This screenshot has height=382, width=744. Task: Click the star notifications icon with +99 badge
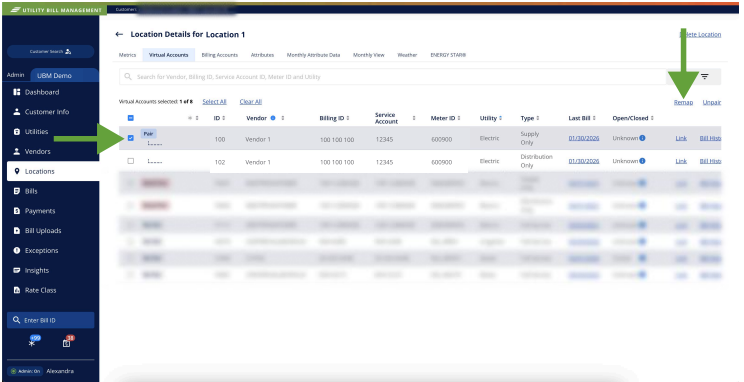pos(33,342)
